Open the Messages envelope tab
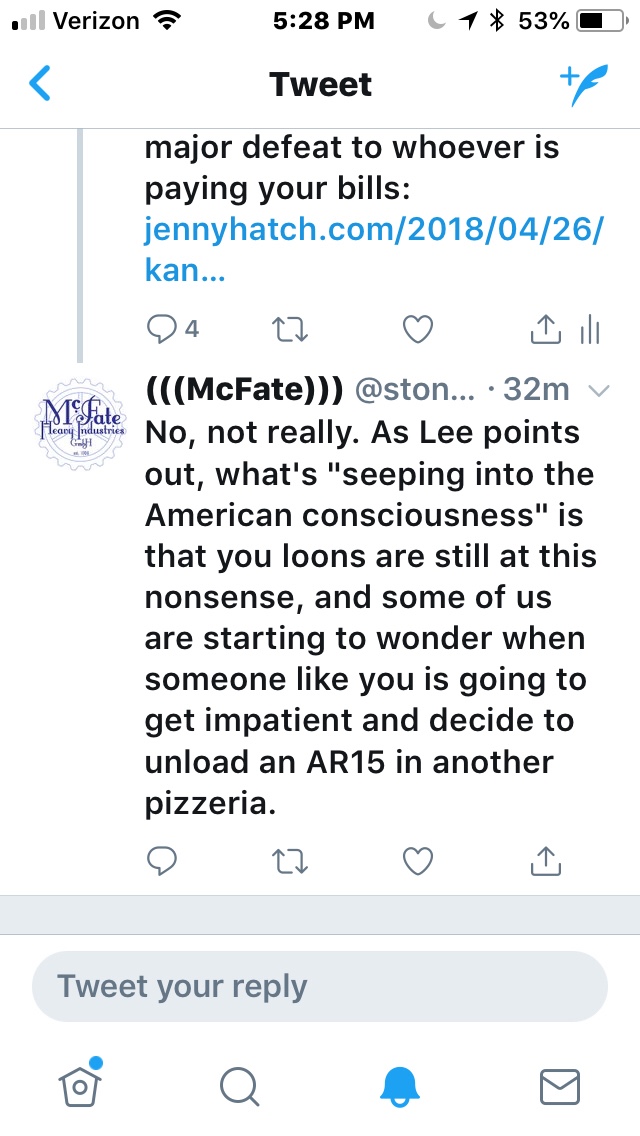This screenshot has height=1136, width=640. 560,1085
